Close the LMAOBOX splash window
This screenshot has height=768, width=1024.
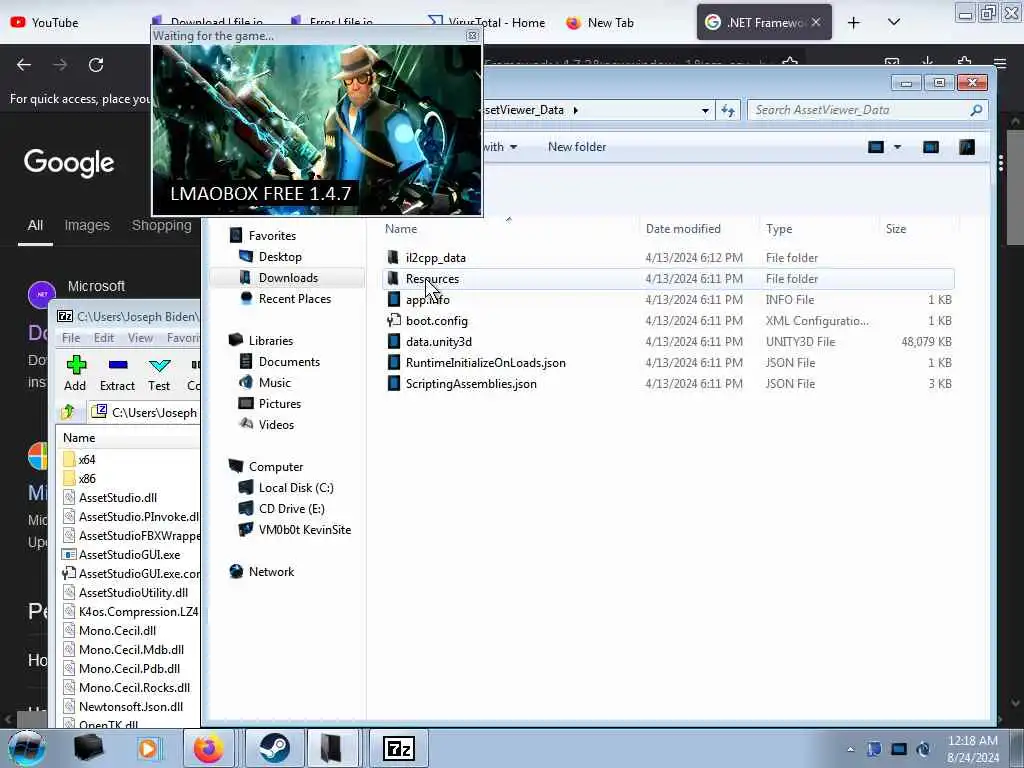[472, 36]
